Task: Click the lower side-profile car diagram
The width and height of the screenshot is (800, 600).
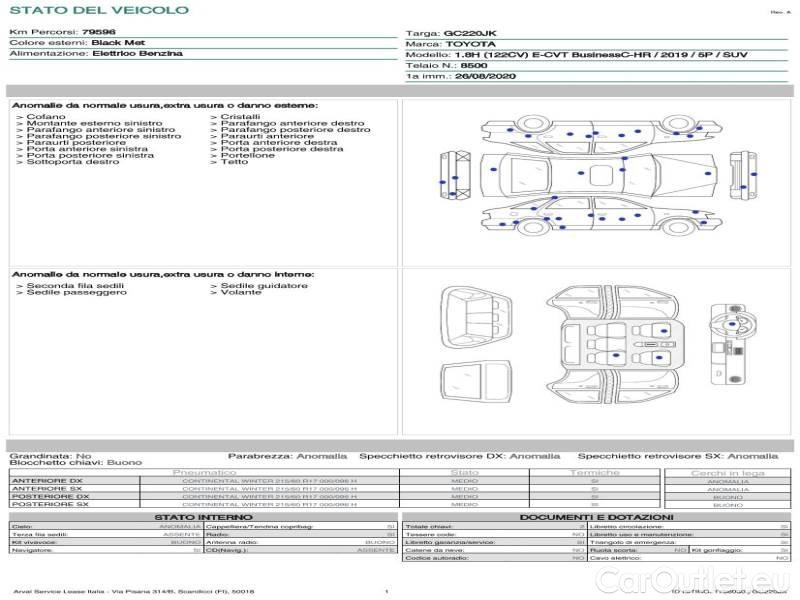Action: click(x=601, y=216)
